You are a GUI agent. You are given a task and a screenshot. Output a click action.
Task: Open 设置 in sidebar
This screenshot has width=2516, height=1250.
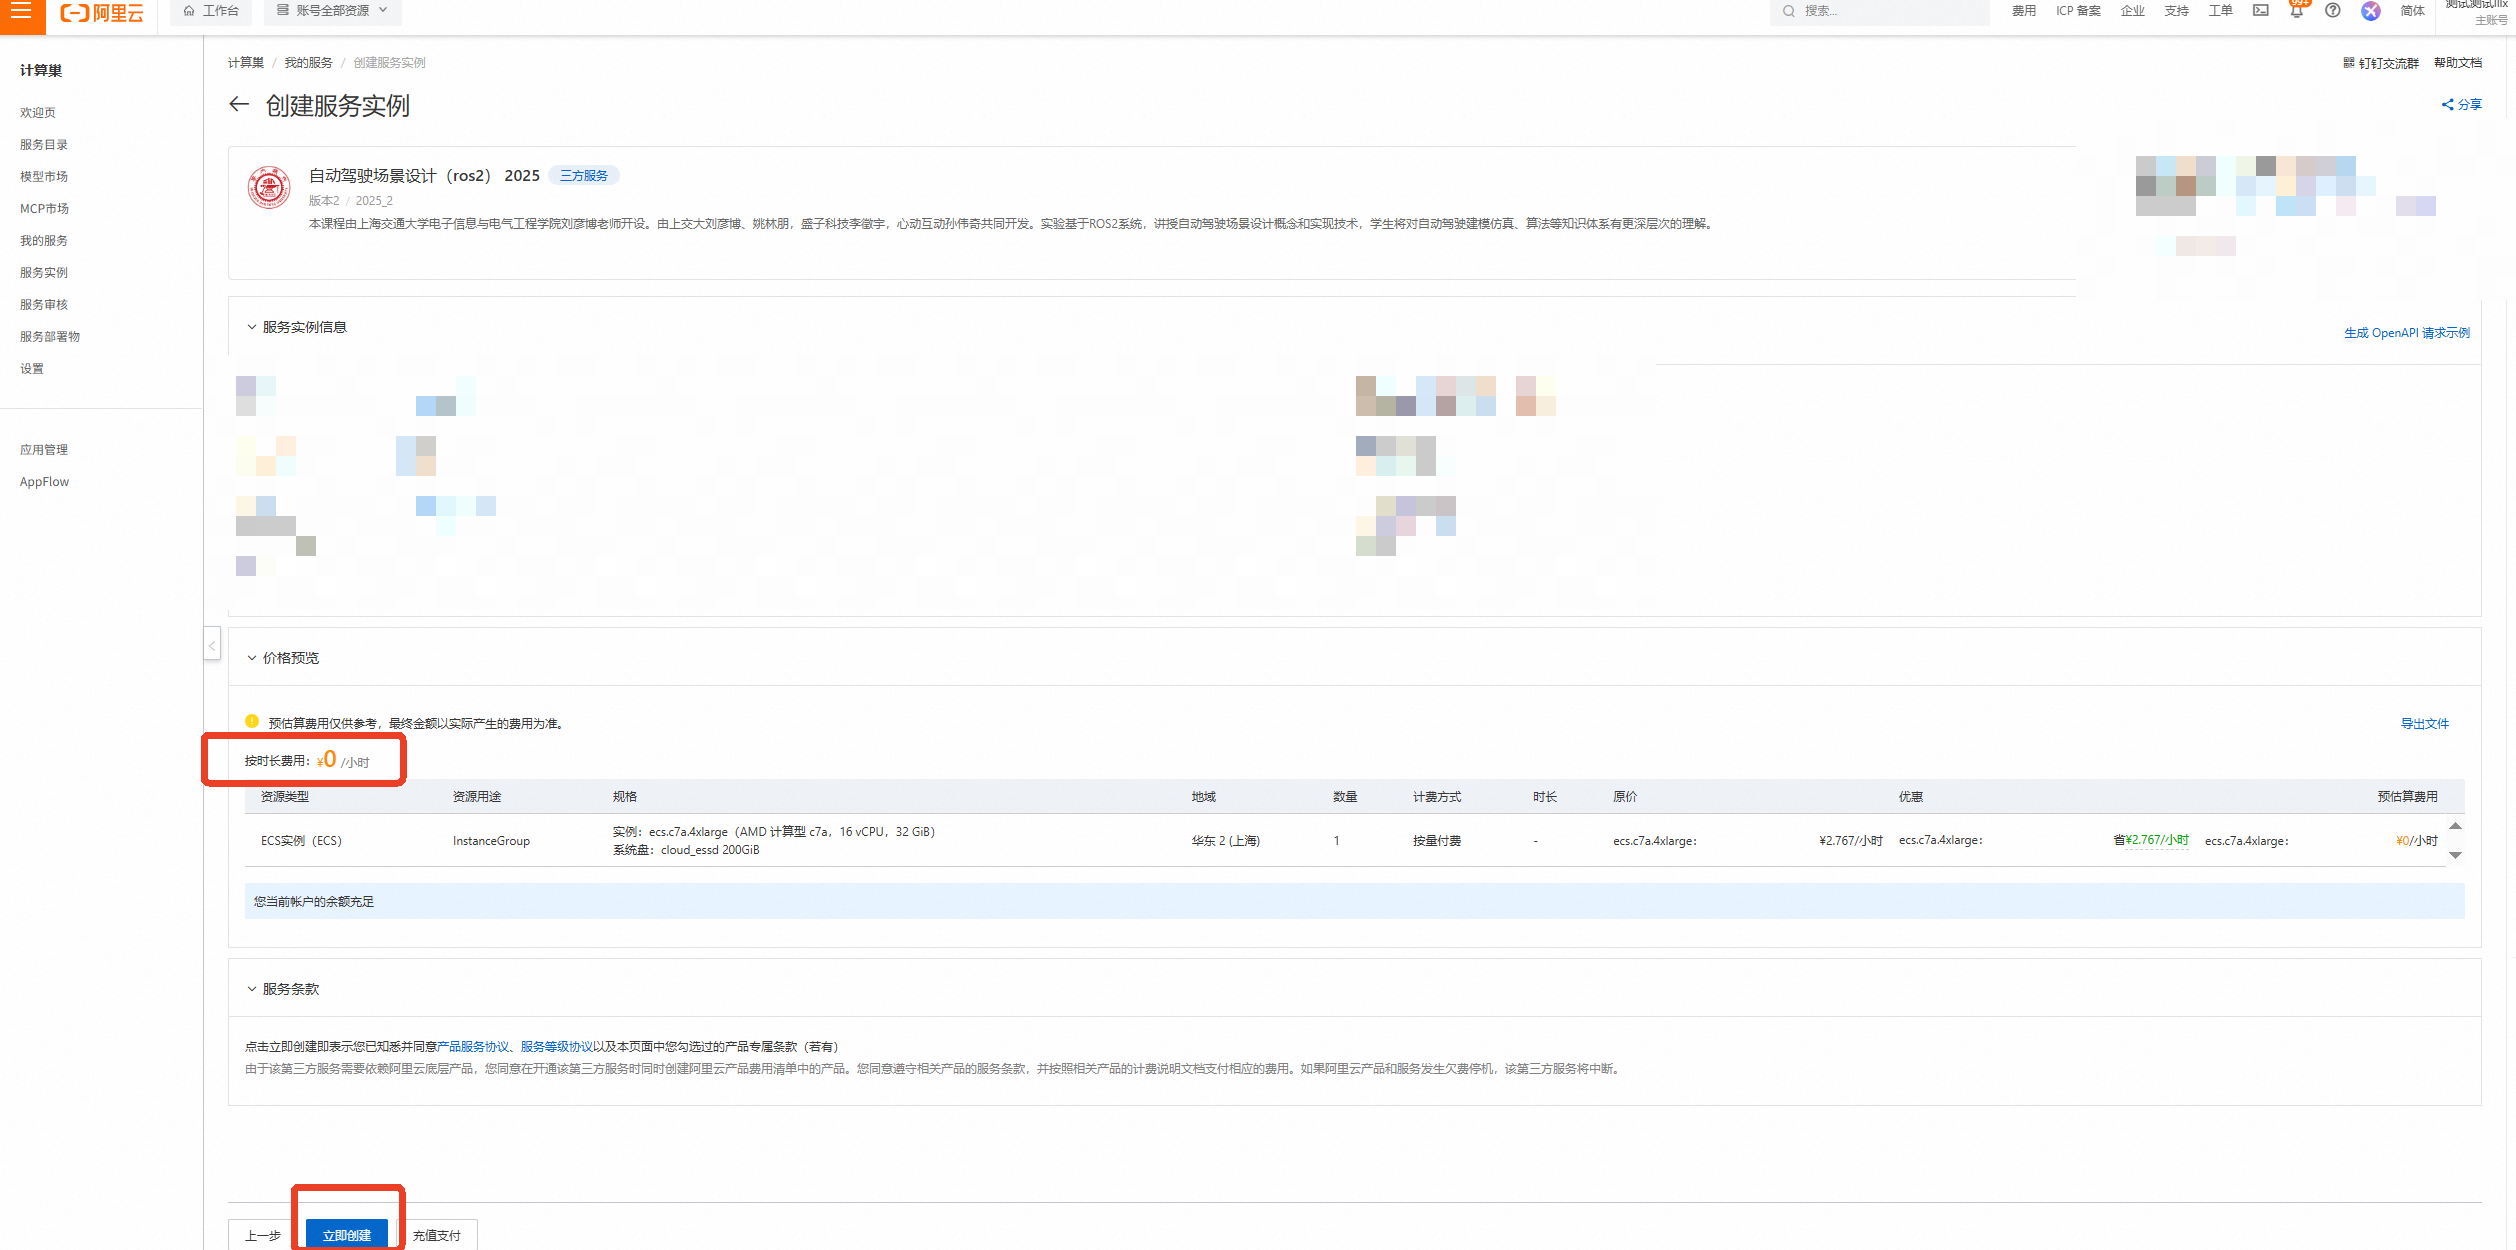pyautogui.click(x=32, y=369)
